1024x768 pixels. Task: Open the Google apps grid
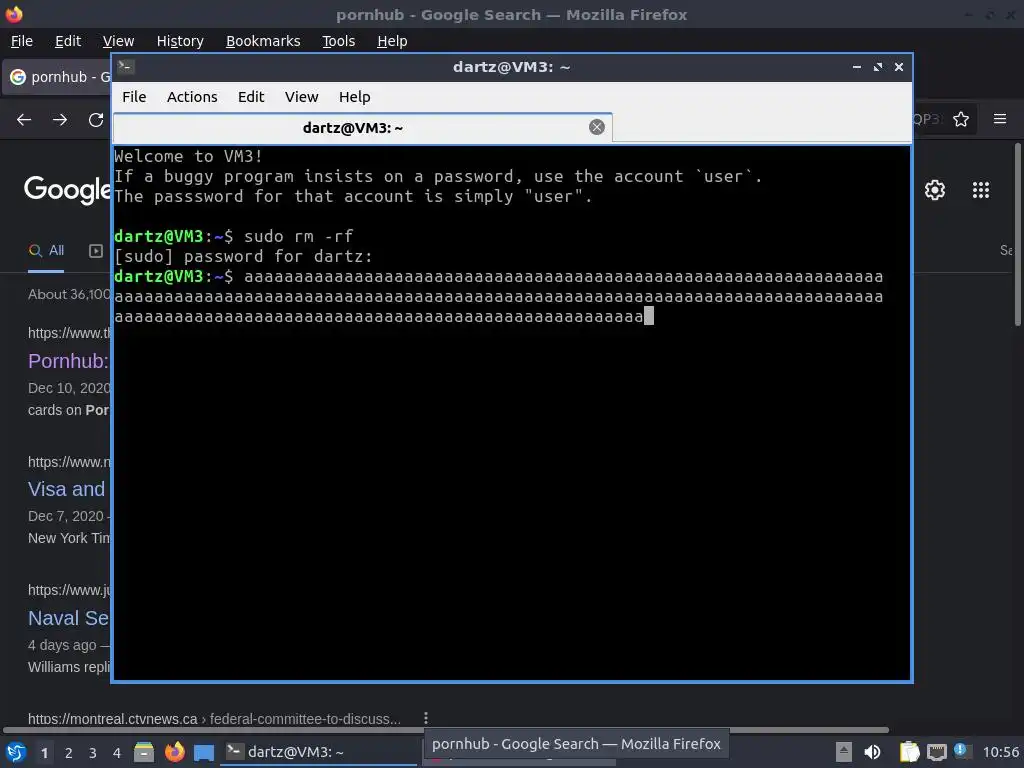pyautogui.click(x=981, y=190)
